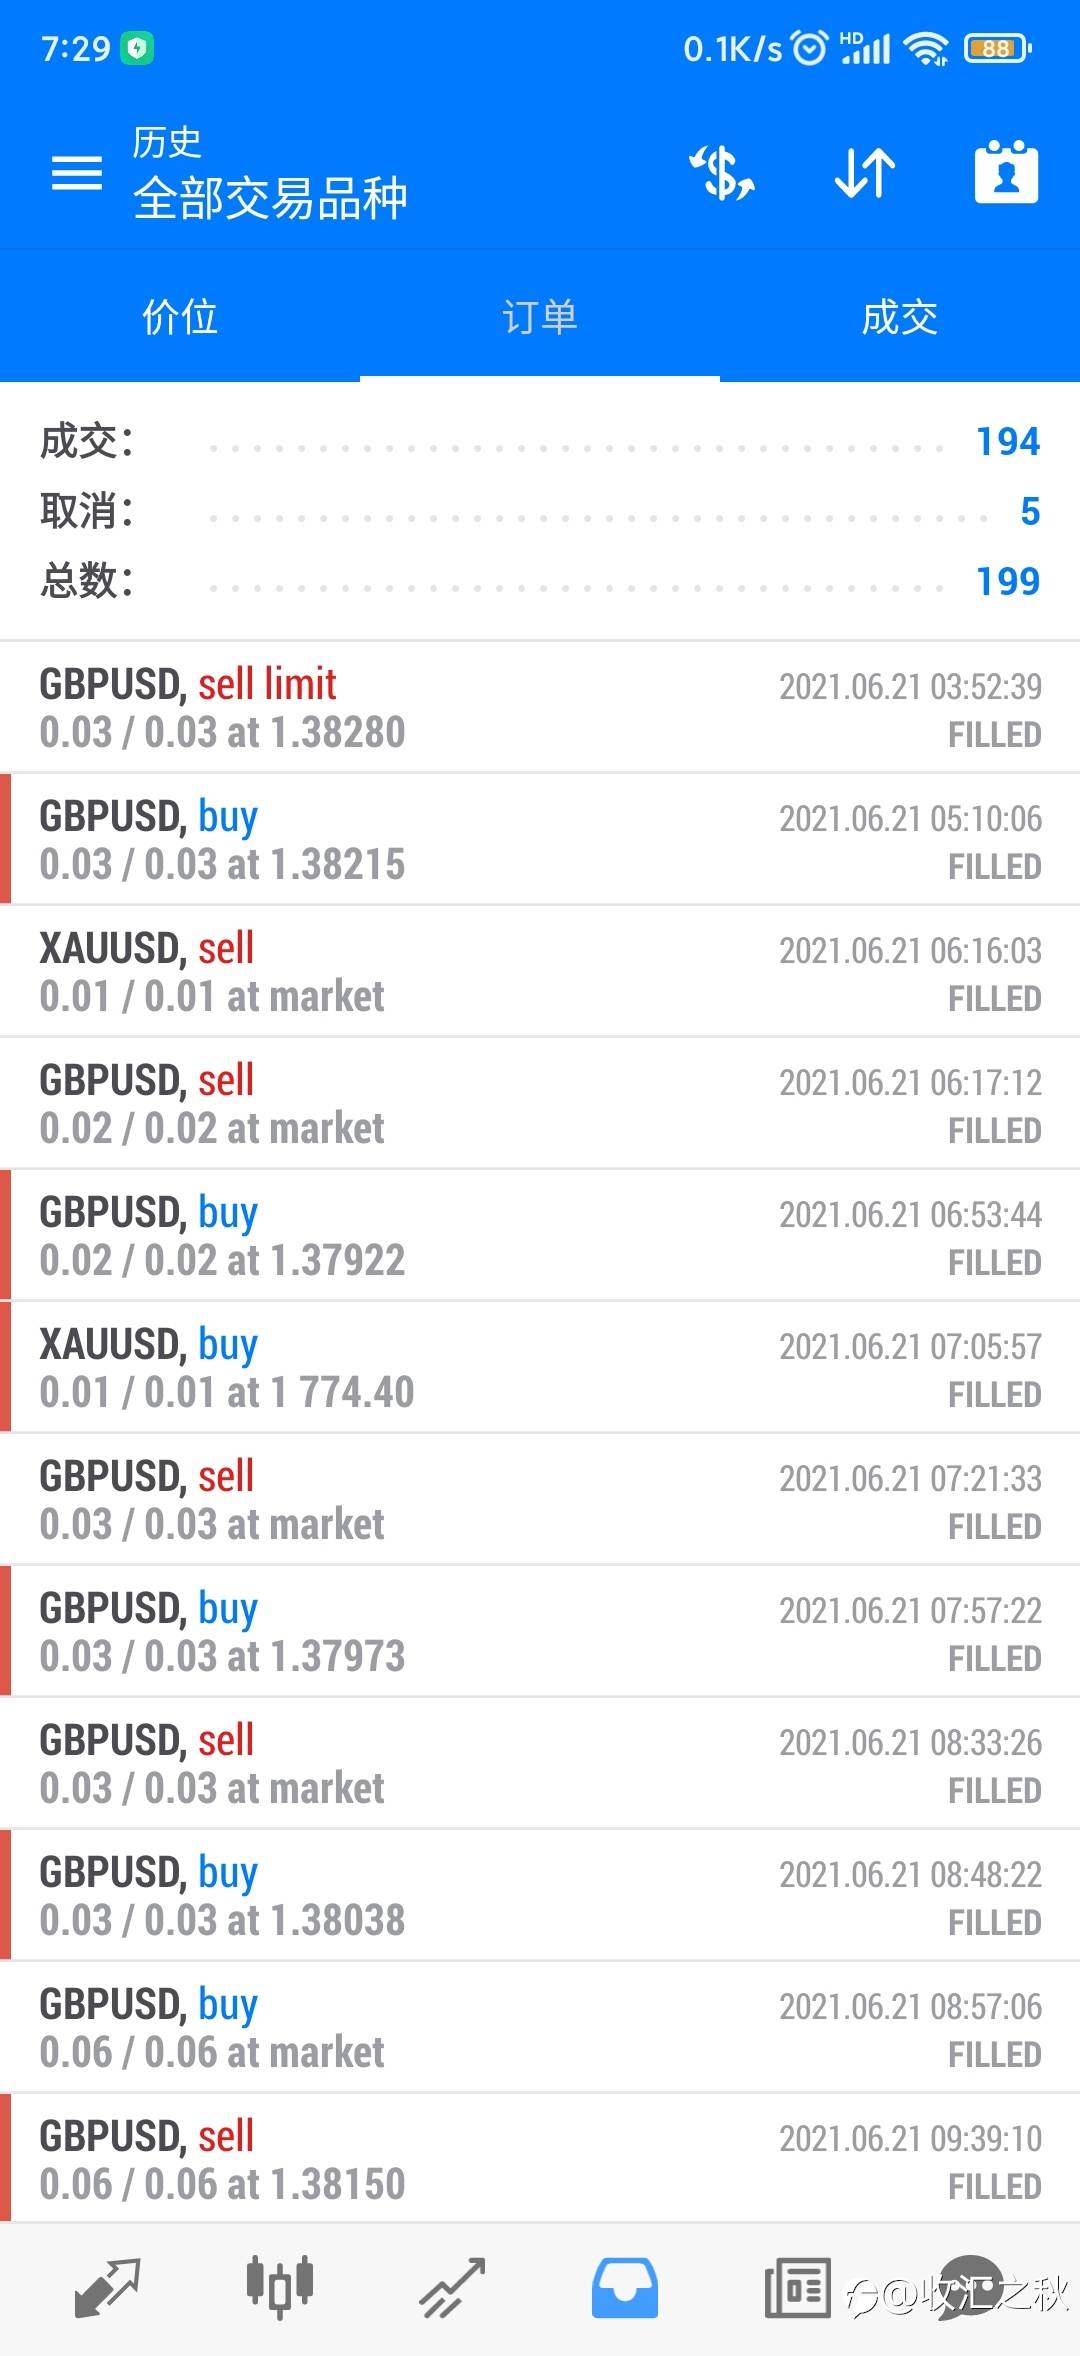Tap the sort arrows icon
This screenshot has height=2356, width=1080.
865,173
